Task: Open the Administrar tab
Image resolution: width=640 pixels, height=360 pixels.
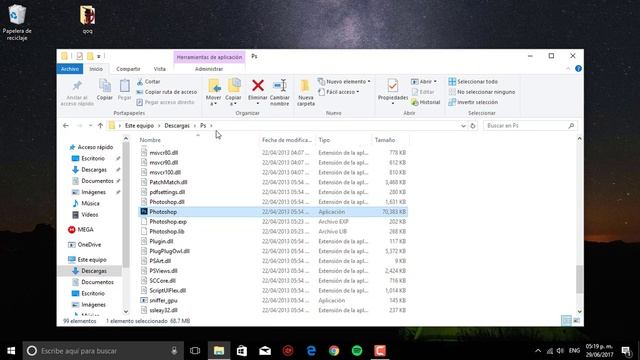Action: tap(209, 69)
